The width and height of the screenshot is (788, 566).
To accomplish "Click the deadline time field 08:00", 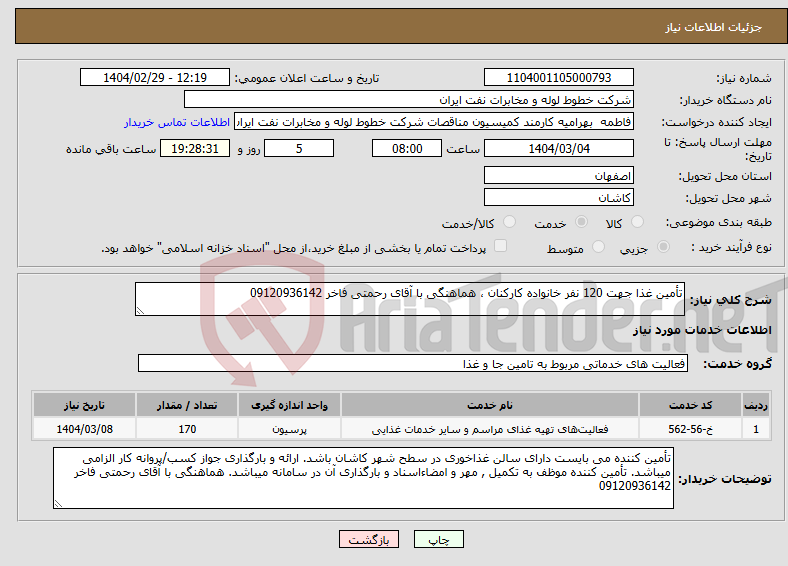I will 407,148.
